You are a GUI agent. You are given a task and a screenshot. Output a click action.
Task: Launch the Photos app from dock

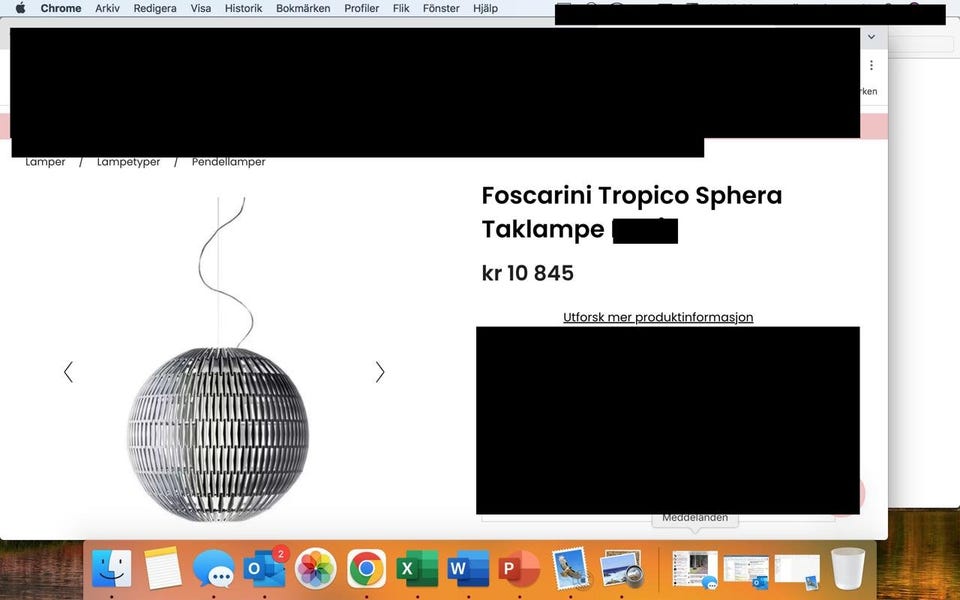pos(316,569)
